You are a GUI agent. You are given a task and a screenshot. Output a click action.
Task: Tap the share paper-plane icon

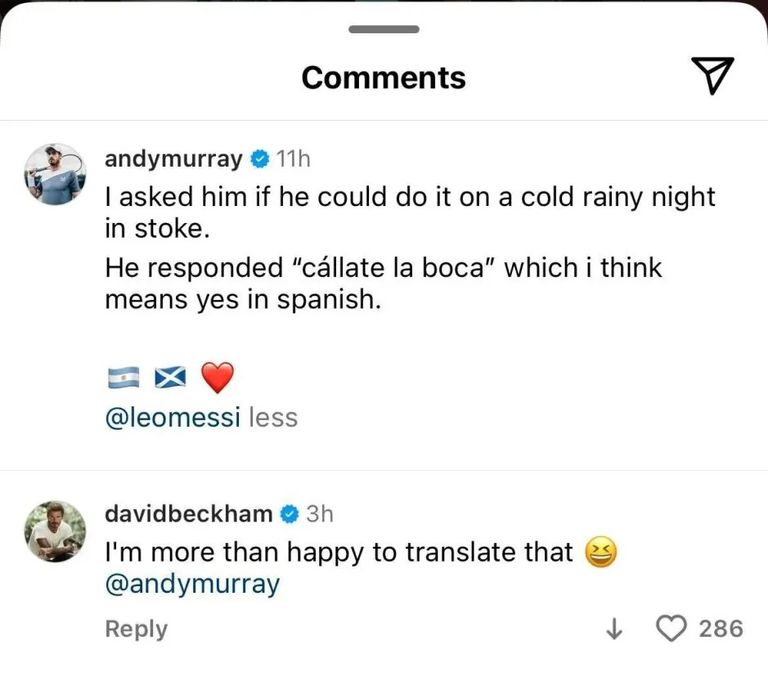tap(713, 76)
